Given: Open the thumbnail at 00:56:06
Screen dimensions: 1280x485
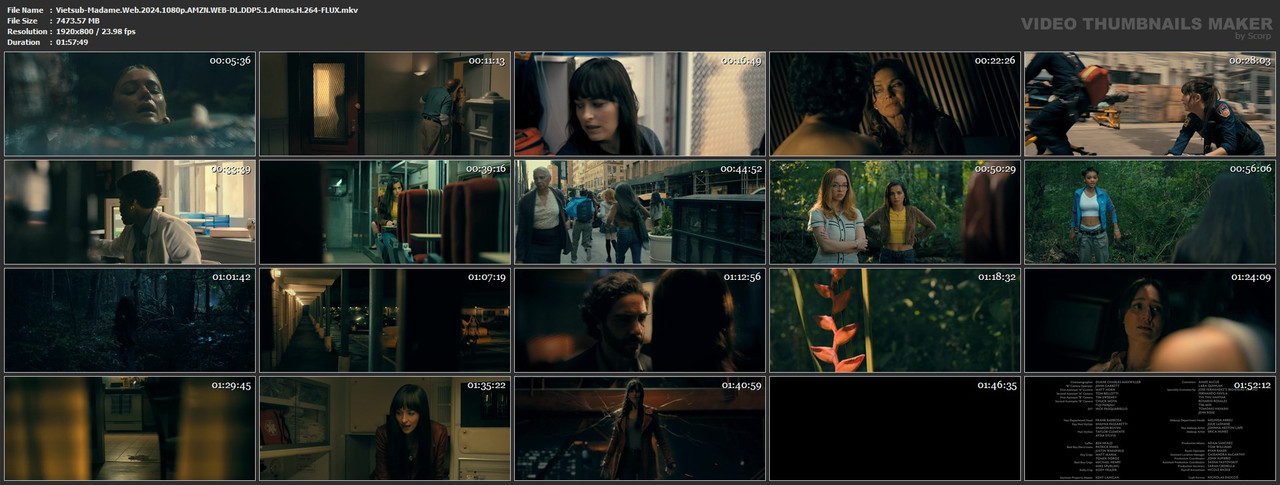Looking at the screenshot, I should point(1150,212).
